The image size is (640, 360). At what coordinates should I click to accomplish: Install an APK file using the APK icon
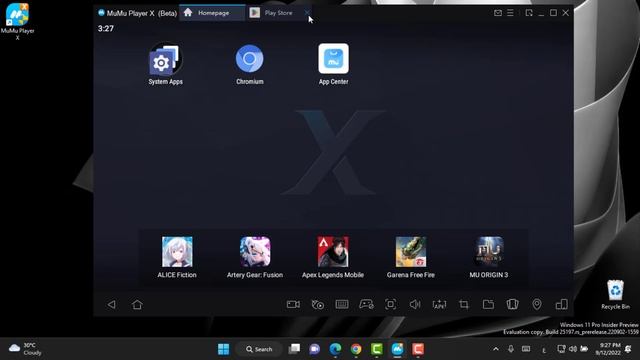[439, 304]
